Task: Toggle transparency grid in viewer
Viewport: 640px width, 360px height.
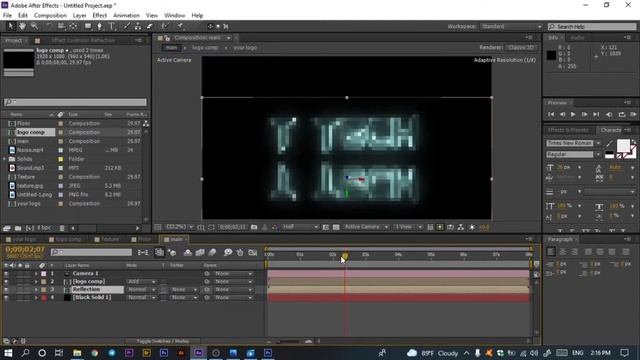Action: pyautogui.click(x=336, y=227)
